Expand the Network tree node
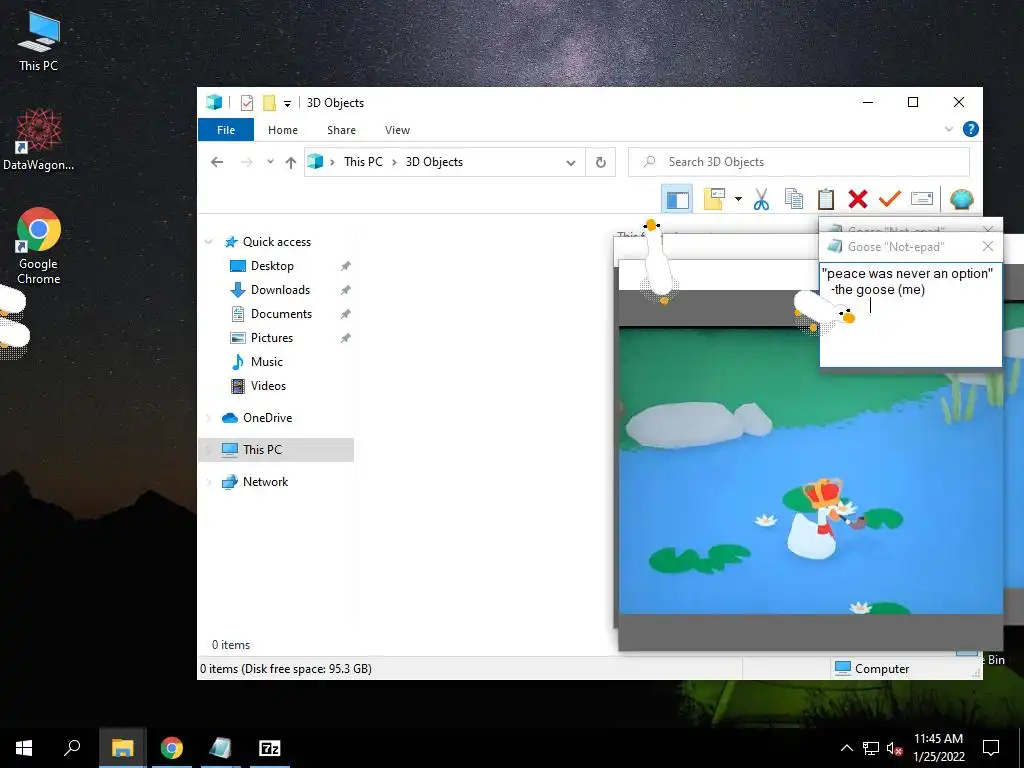 209,482
